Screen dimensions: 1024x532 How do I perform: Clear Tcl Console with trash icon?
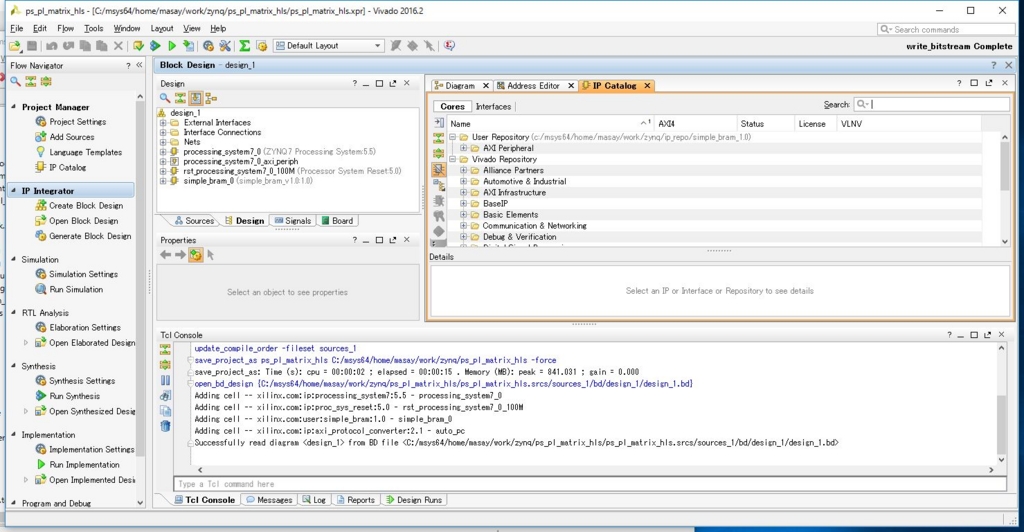tap(165, 426)
